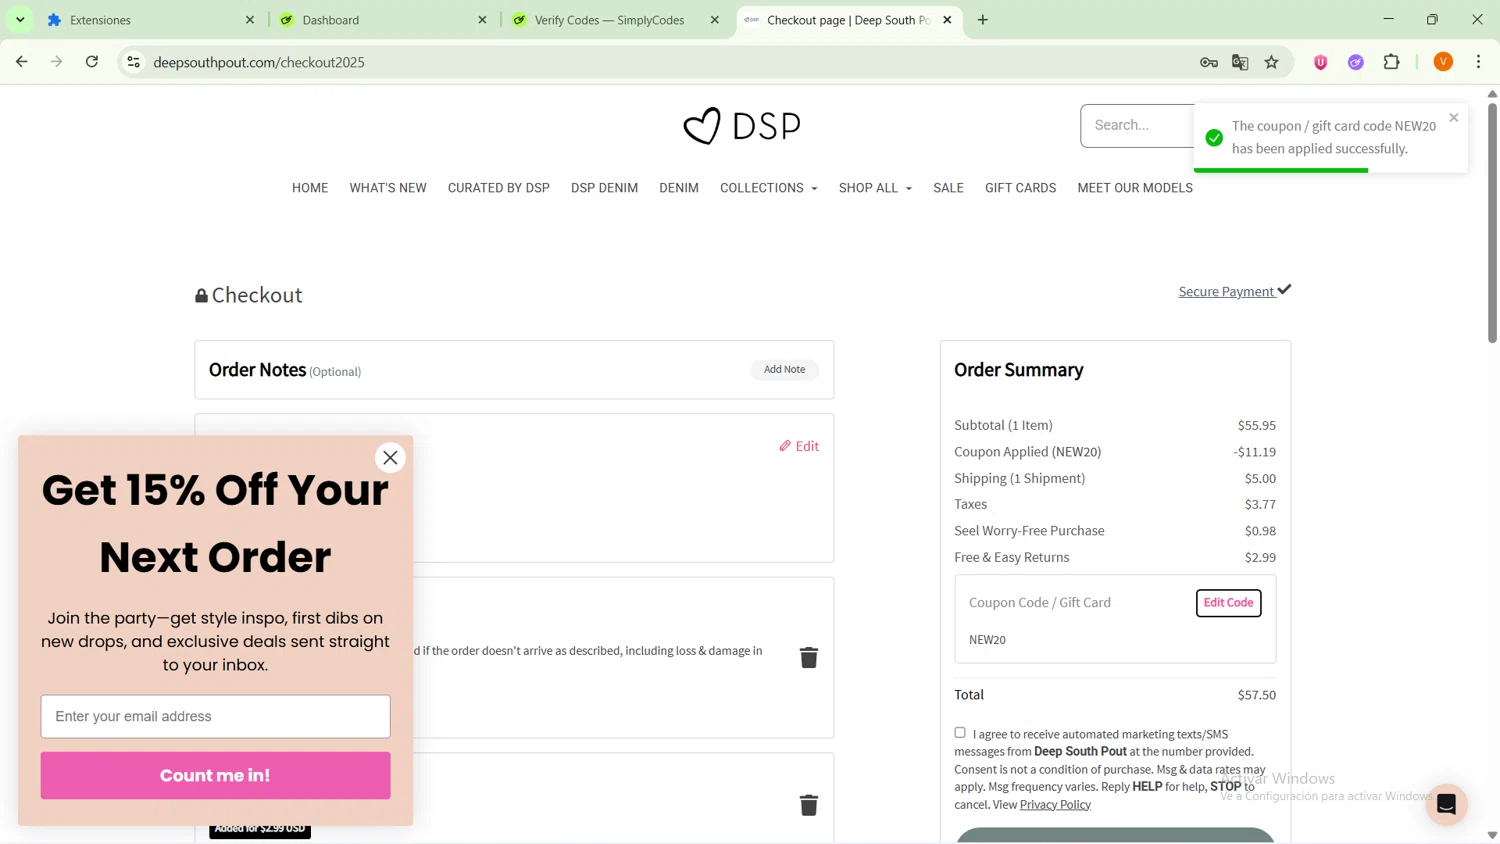The height and width of the screenshot is (844, 1500).
Task: Tick the marketing texts SMS checkbox
Action: click(x=960, y=733)
